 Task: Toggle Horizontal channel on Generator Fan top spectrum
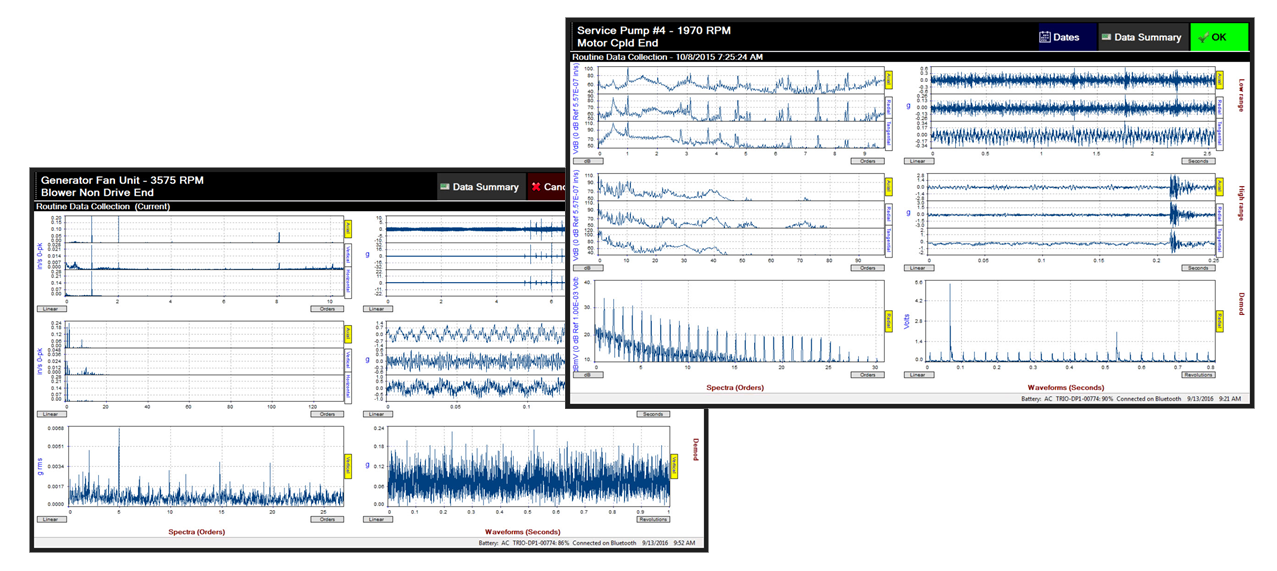[x=347, y=280]
